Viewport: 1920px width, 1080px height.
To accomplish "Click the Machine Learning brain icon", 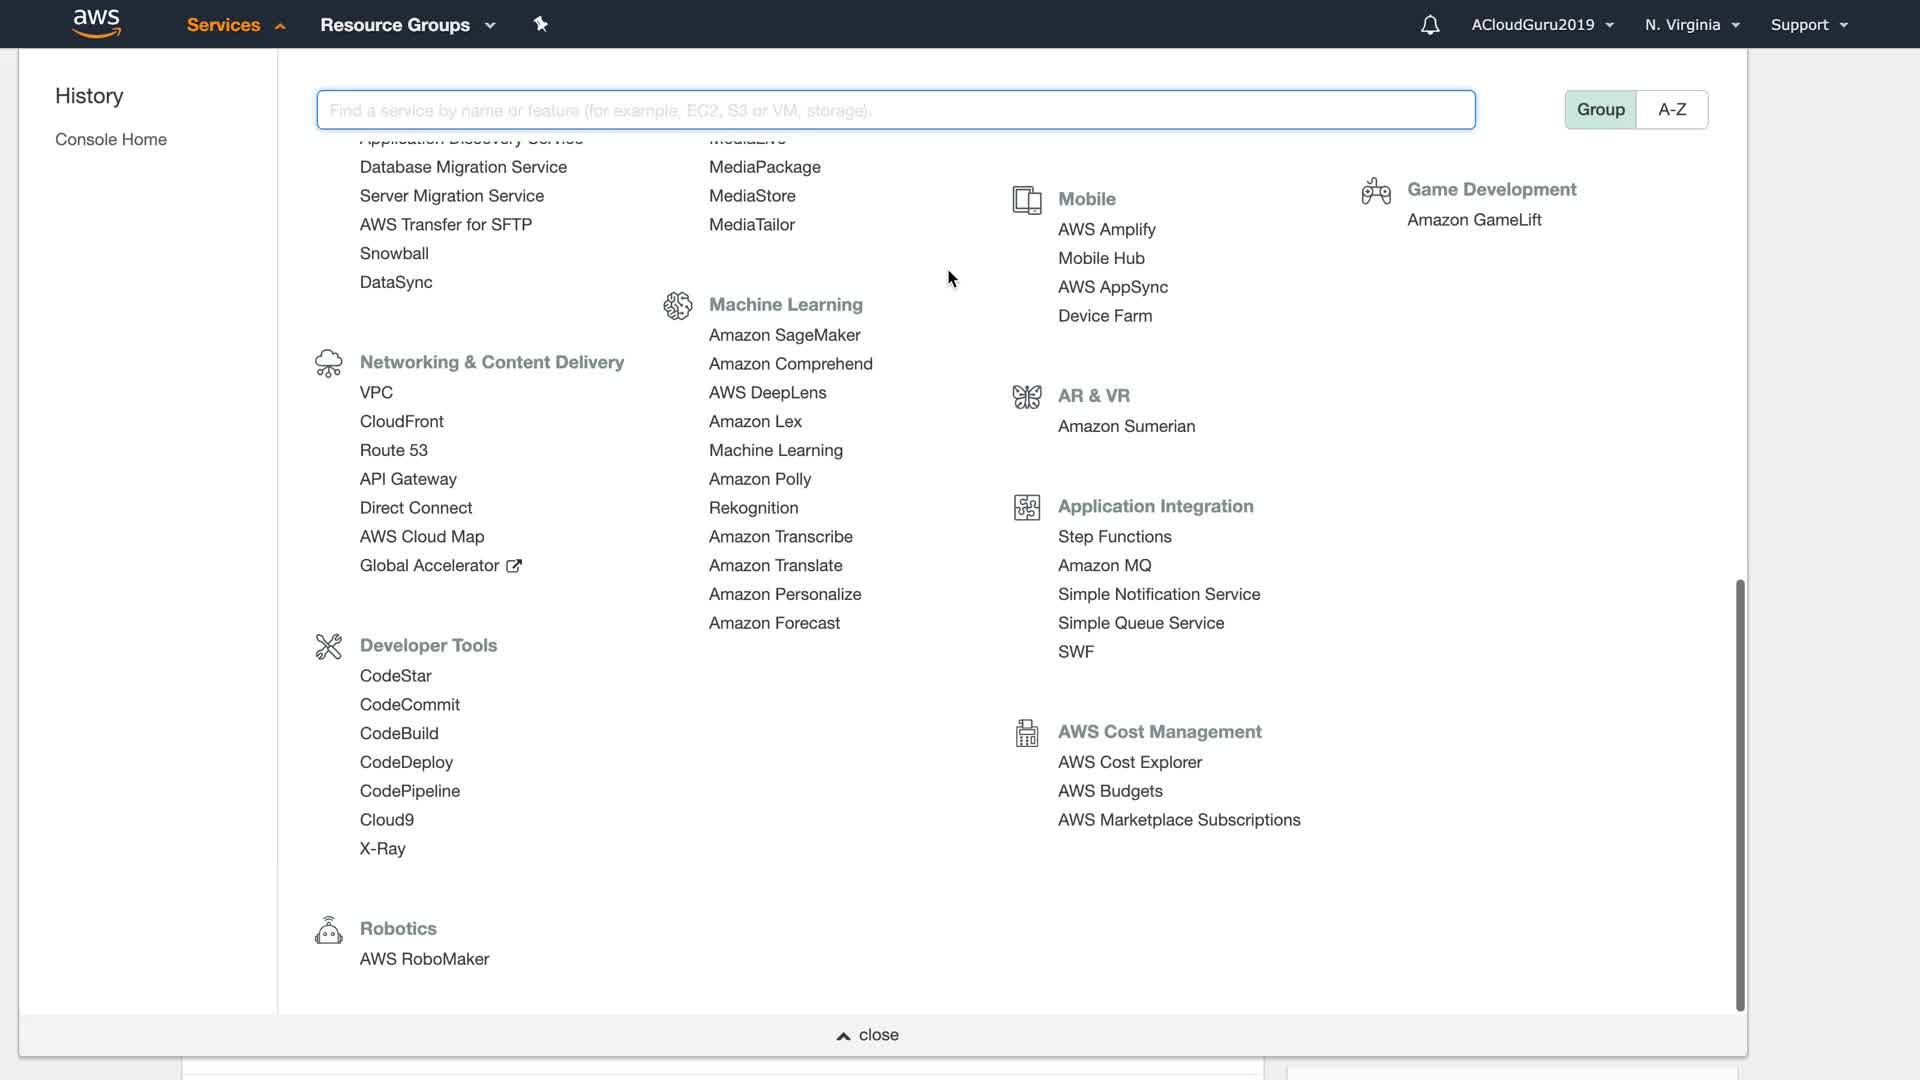I will click(x=678, y=305).
